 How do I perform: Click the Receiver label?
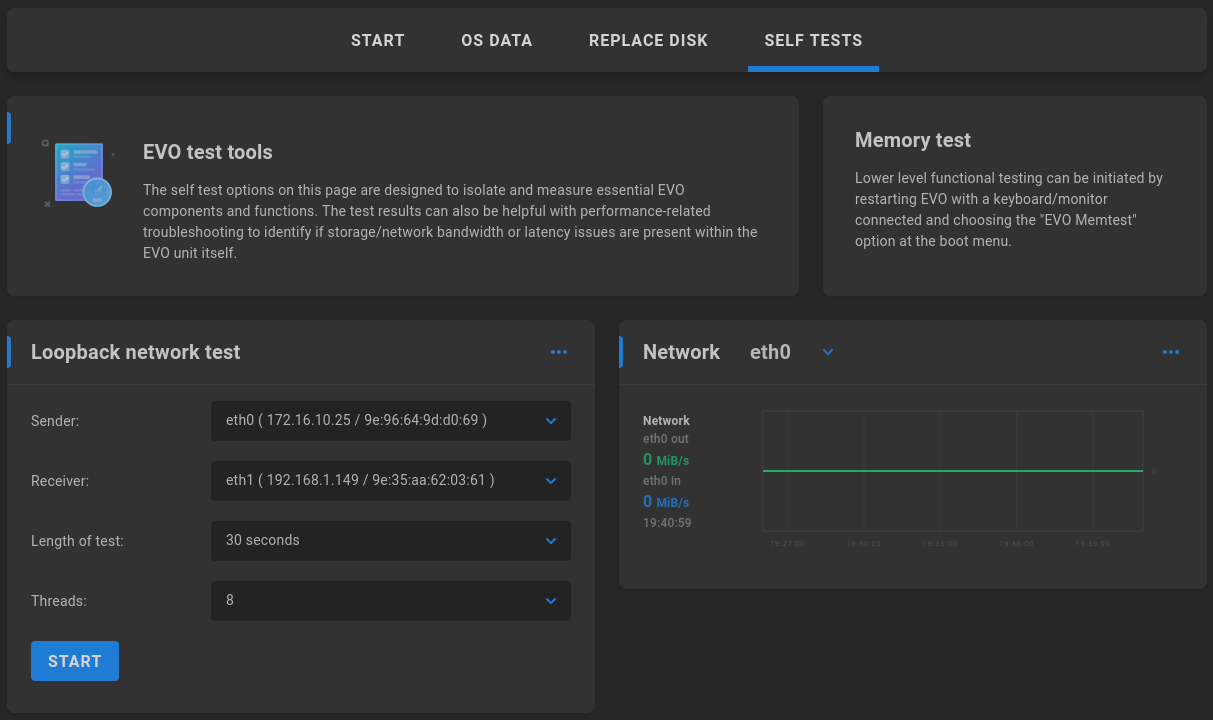[x=60, y=481]
